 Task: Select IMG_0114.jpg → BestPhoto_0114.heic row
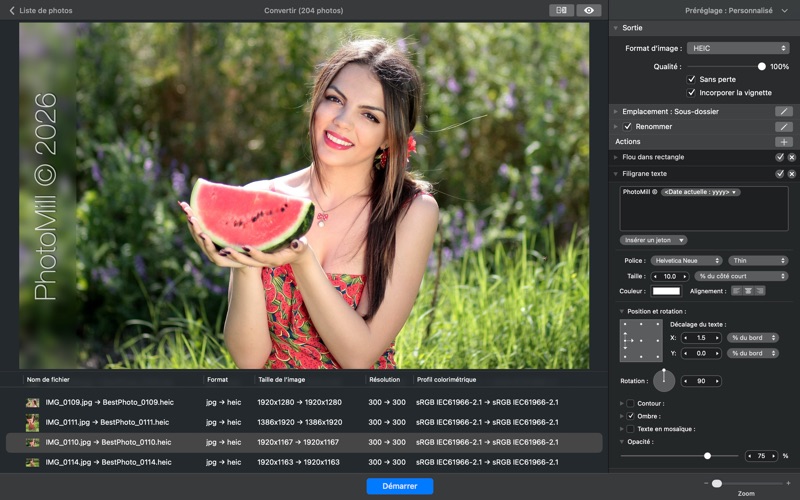click(x=304, y=462)
